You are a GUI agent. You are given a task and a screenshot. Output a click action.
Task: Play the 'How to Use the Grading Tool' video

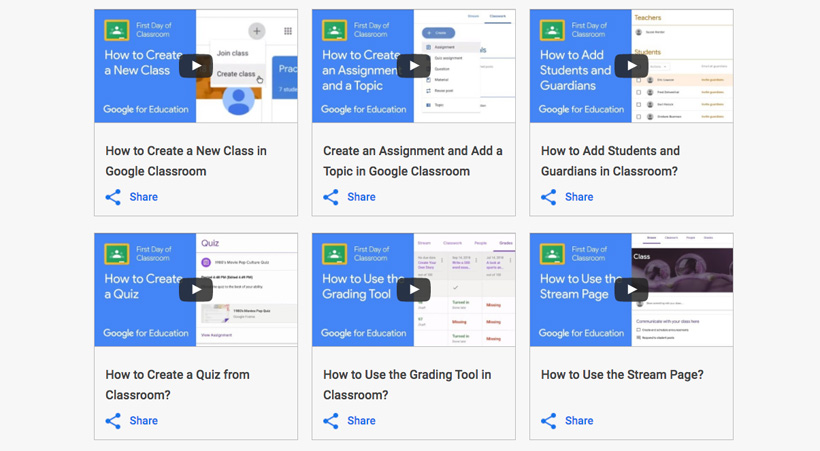413,290
